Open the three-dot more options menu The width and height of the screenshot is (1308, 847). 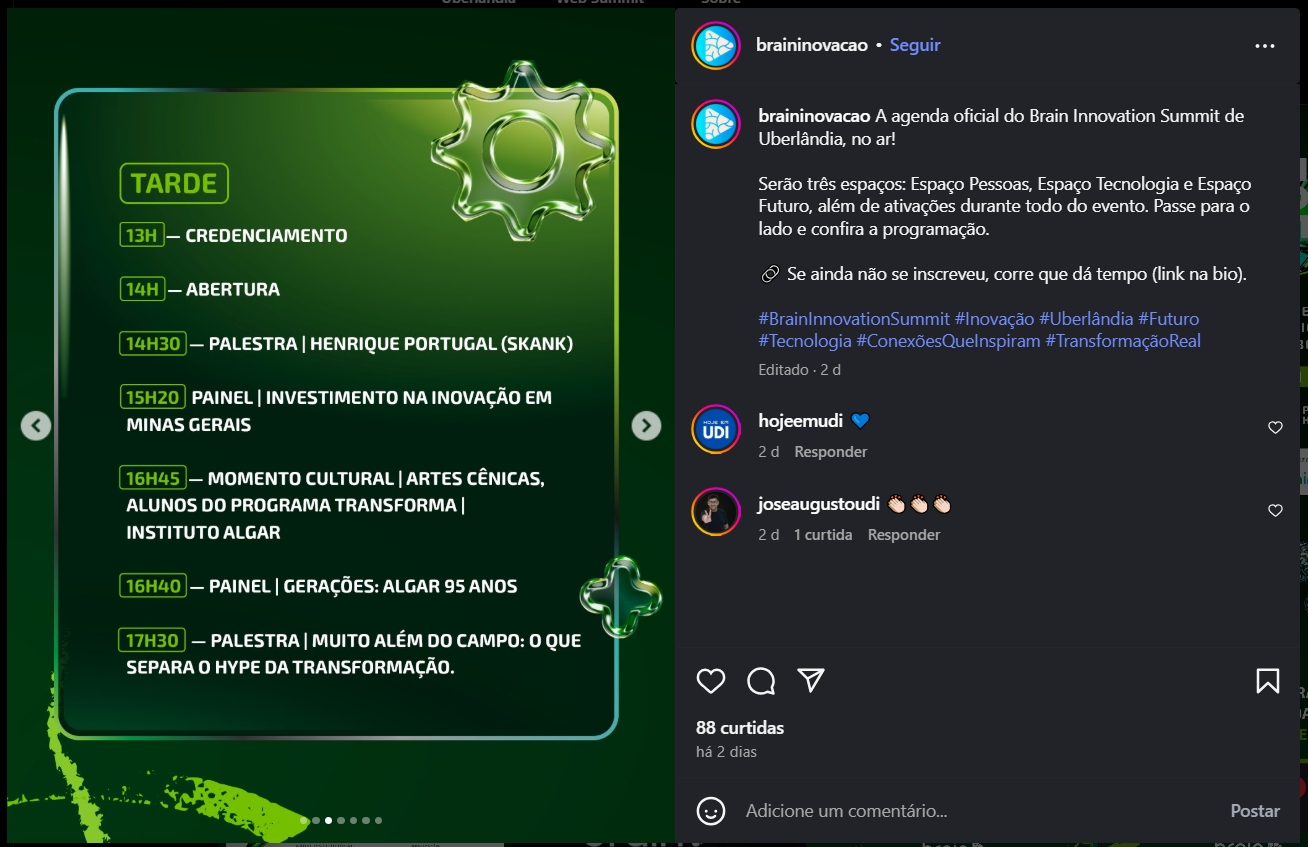(x=1265, y=46)
